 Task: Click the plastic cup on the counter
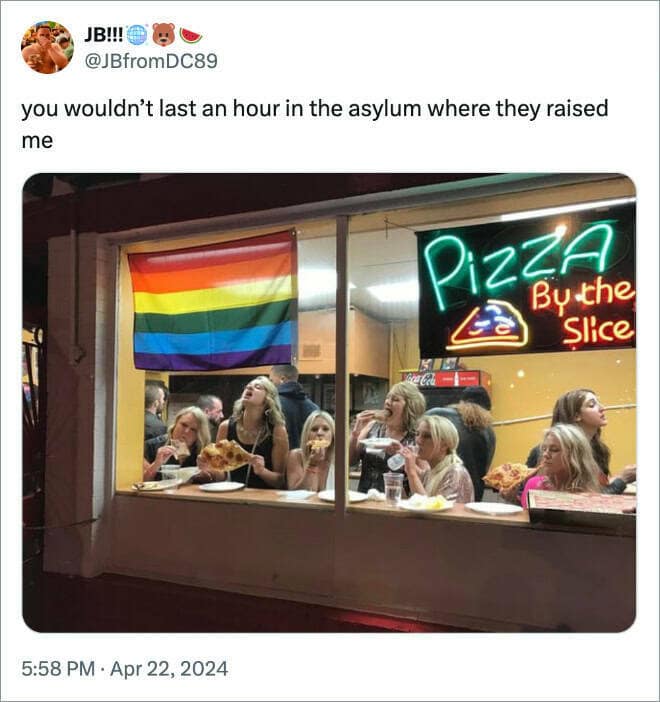[x=393, y=488]
